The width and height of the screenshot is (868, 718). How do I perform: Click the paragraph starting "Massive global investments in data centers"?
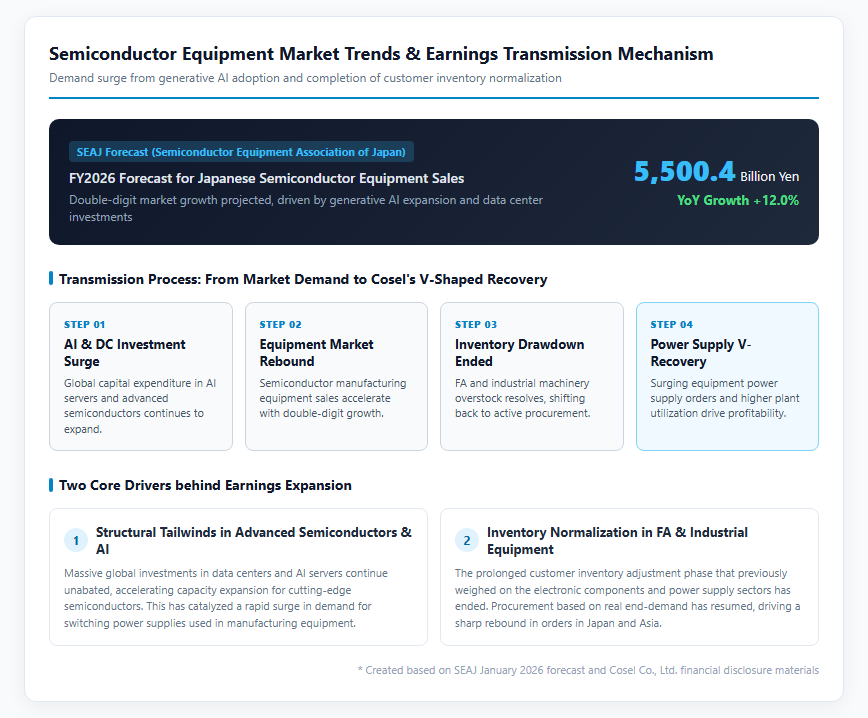(x=226, y=598)
